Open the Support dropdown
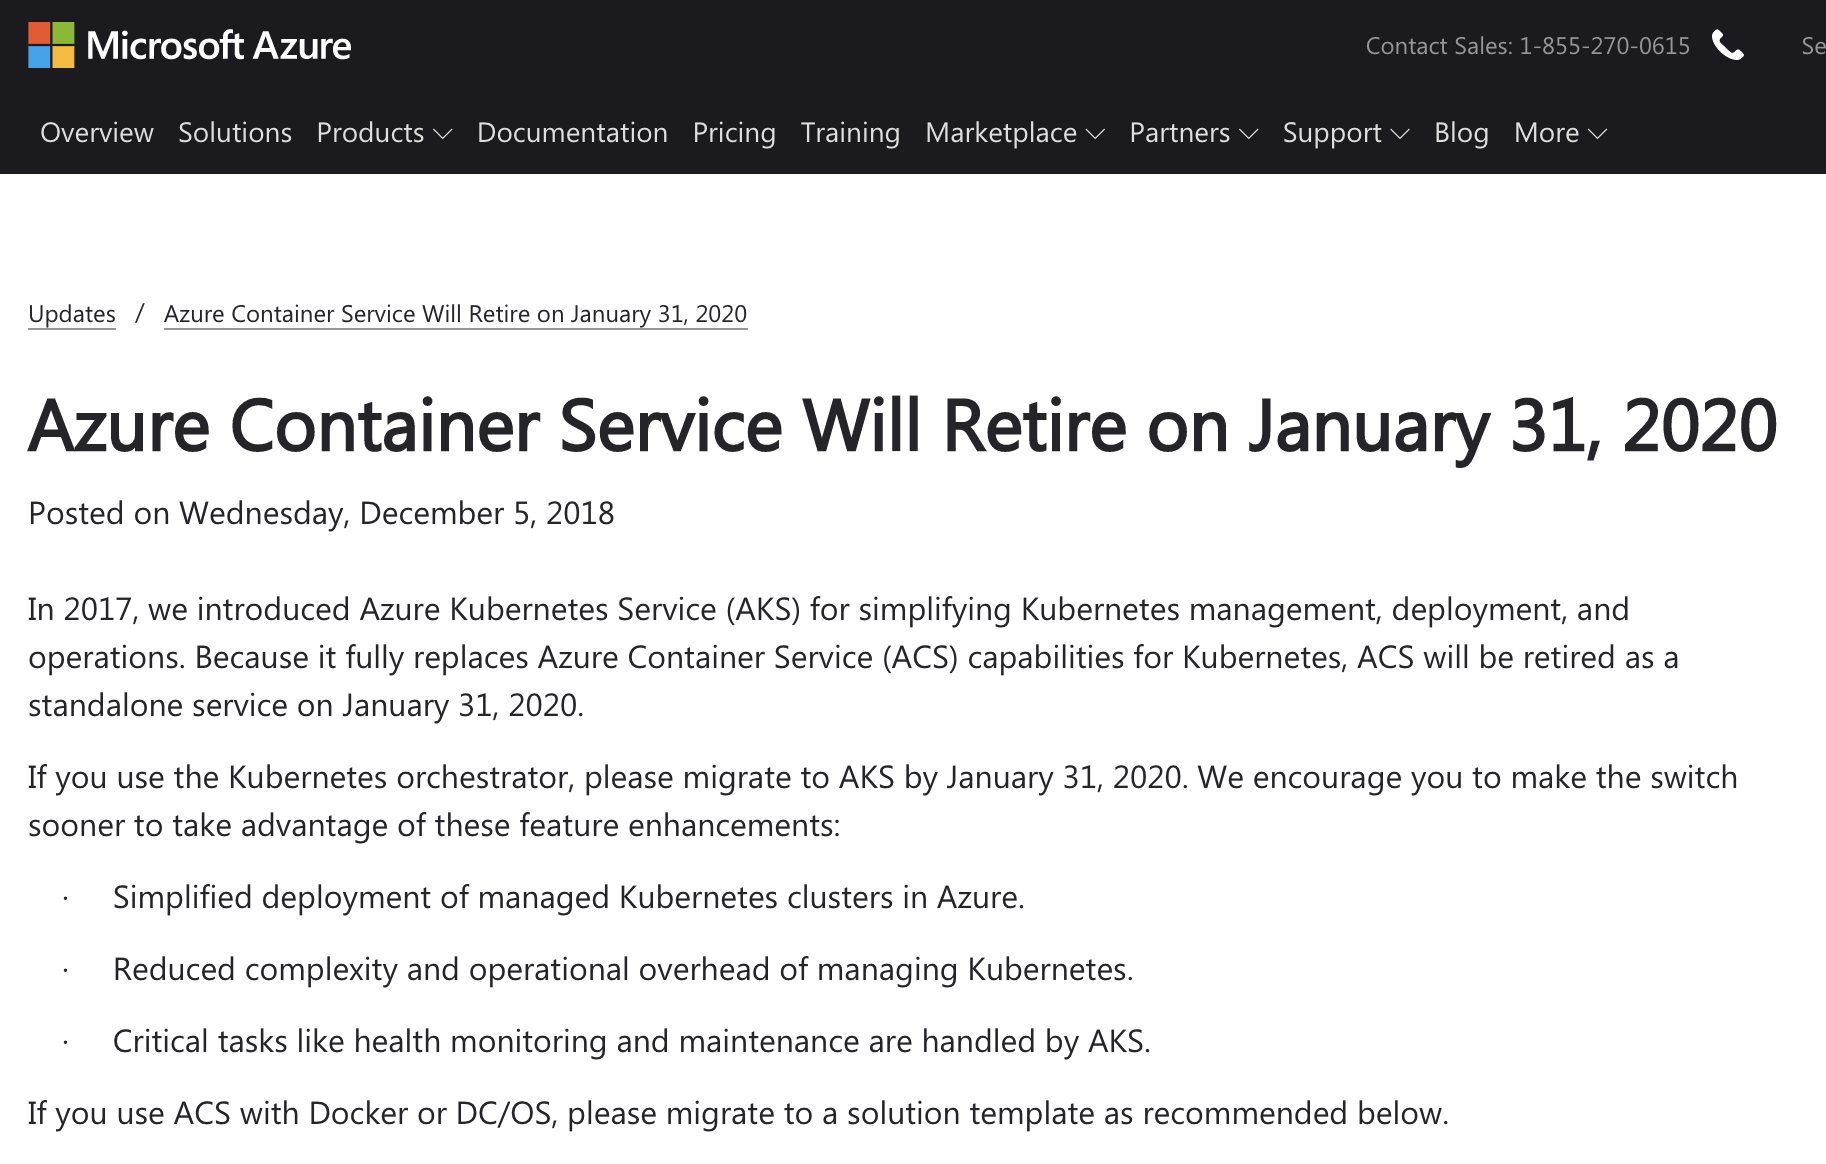This screenshot has width=1826, height=1164. click(x=1344, y=133)
